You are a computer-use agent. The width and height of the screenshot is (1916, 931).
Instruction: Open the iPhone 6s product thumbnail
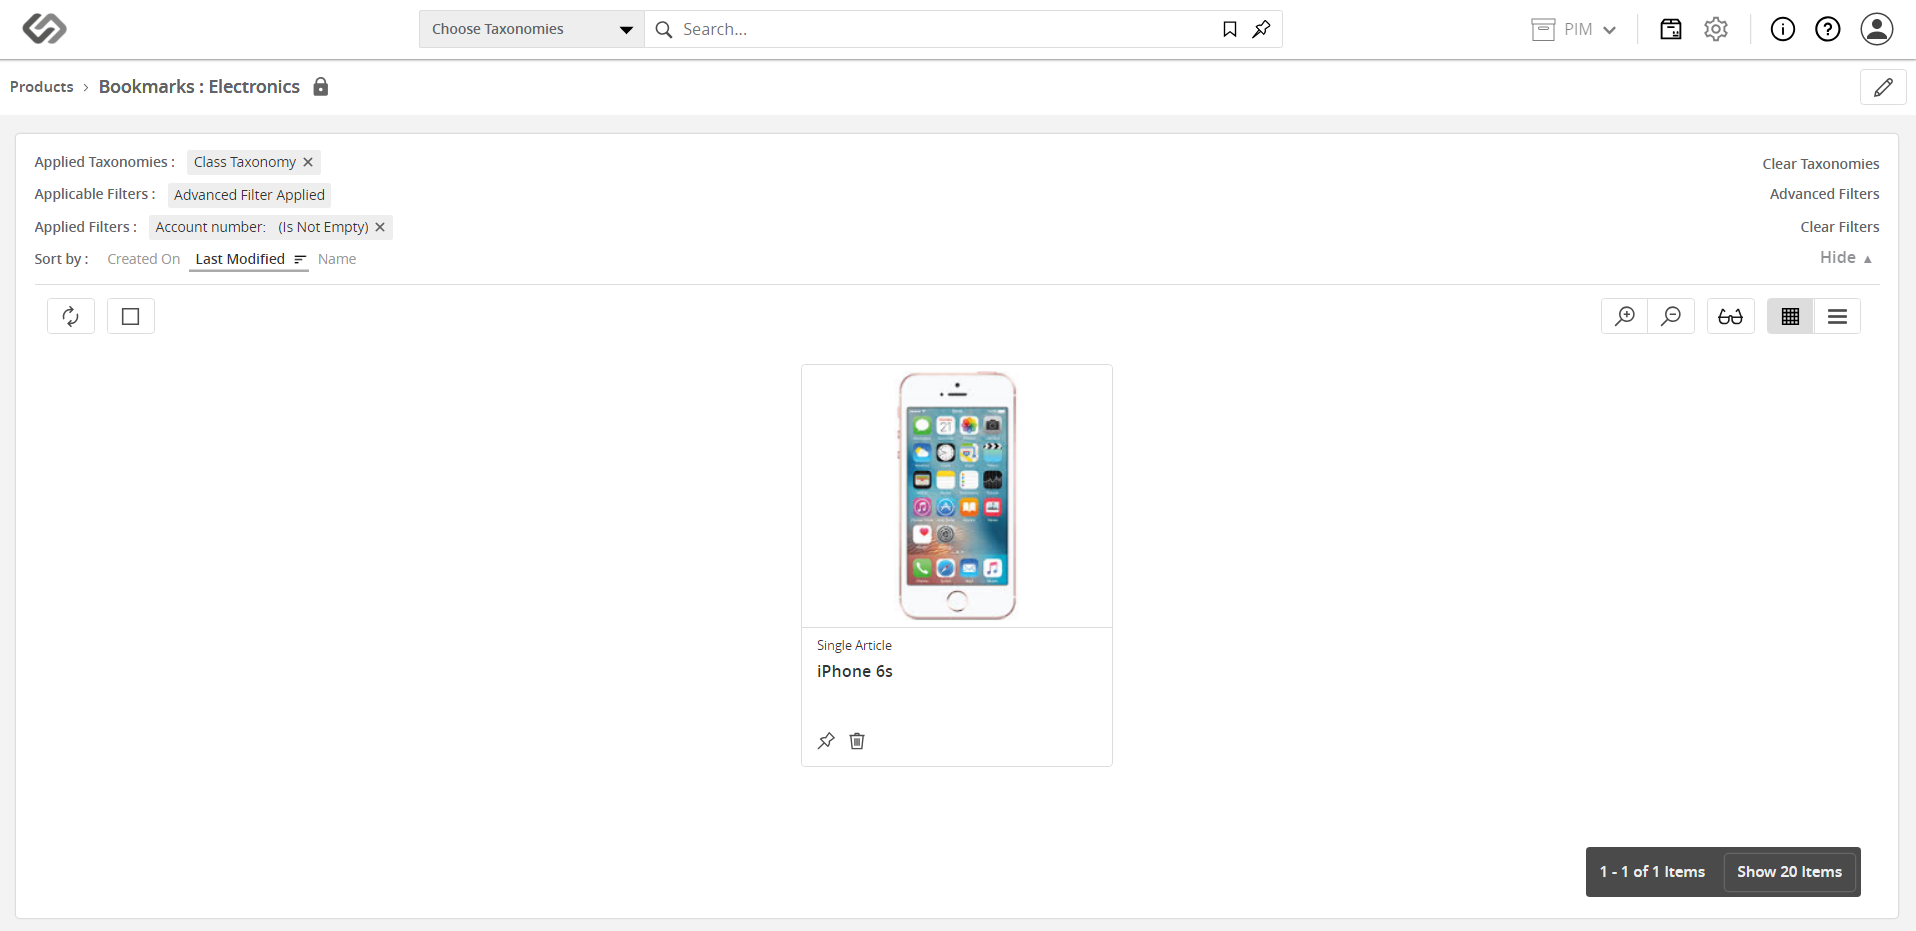coord(957,496)
